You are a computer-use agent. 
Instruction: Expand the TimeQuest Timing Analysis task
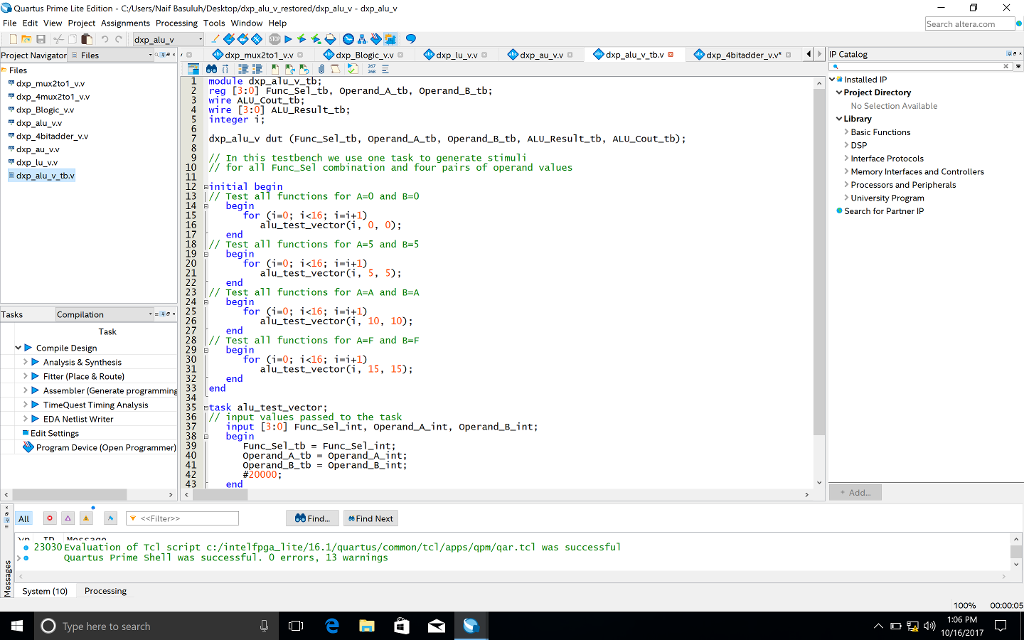tap(25, 405)
